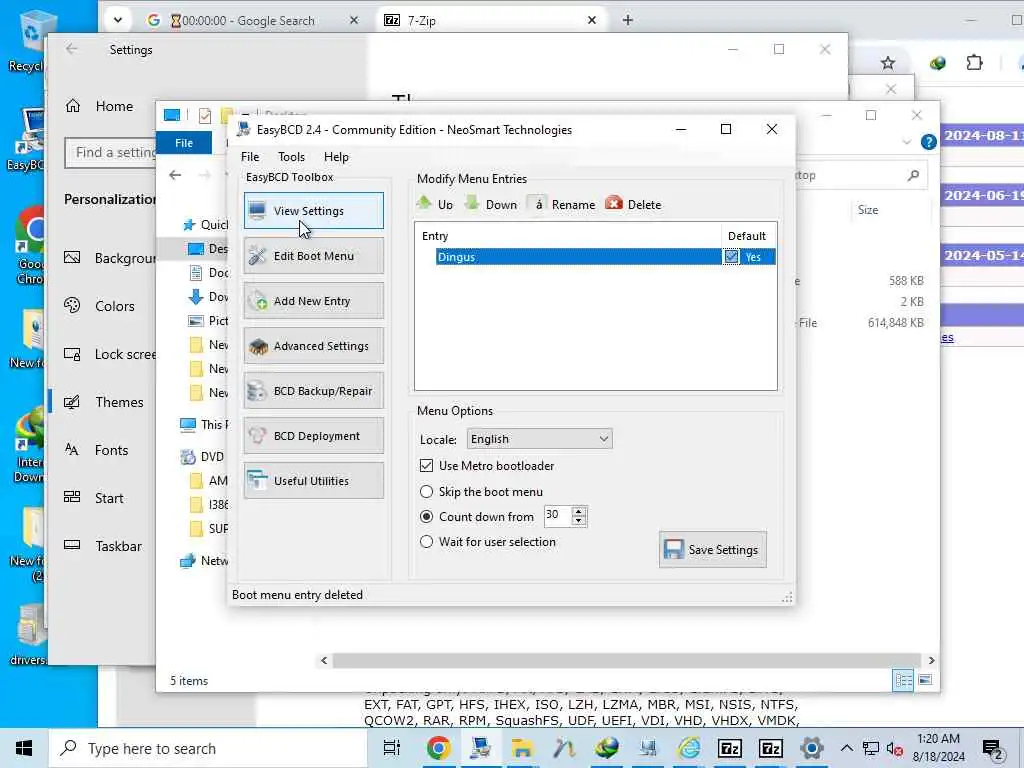1024x768 pixels.
Task: Click Explorer horizontal scrollbar left arrow
Action: tap(324, 661)
